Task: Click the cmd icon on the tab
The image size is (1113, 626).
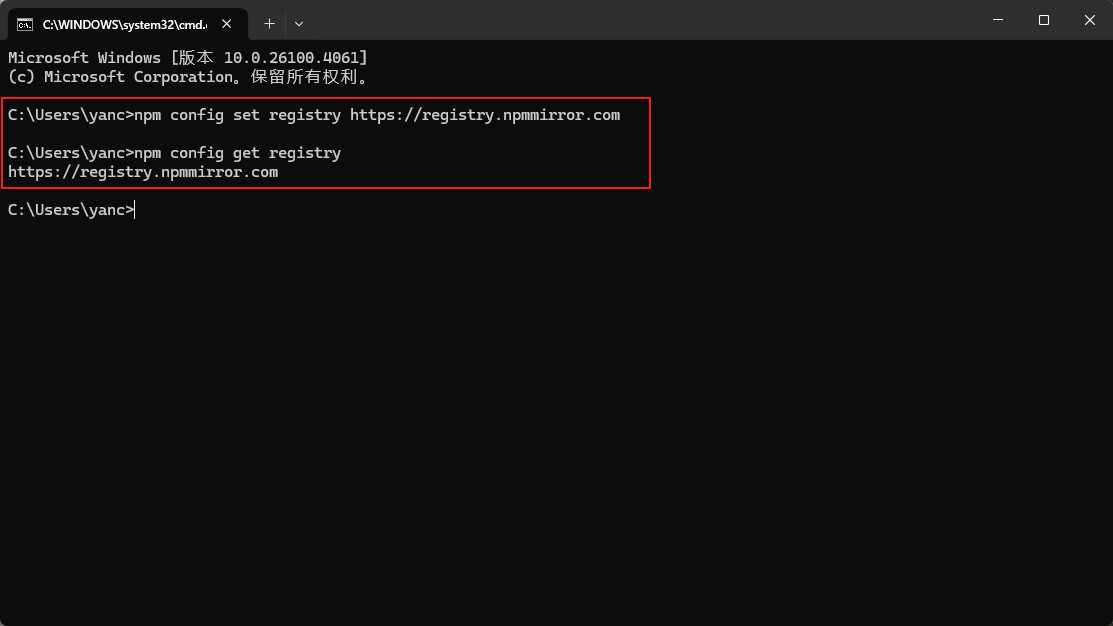Action: click(25, 25)
